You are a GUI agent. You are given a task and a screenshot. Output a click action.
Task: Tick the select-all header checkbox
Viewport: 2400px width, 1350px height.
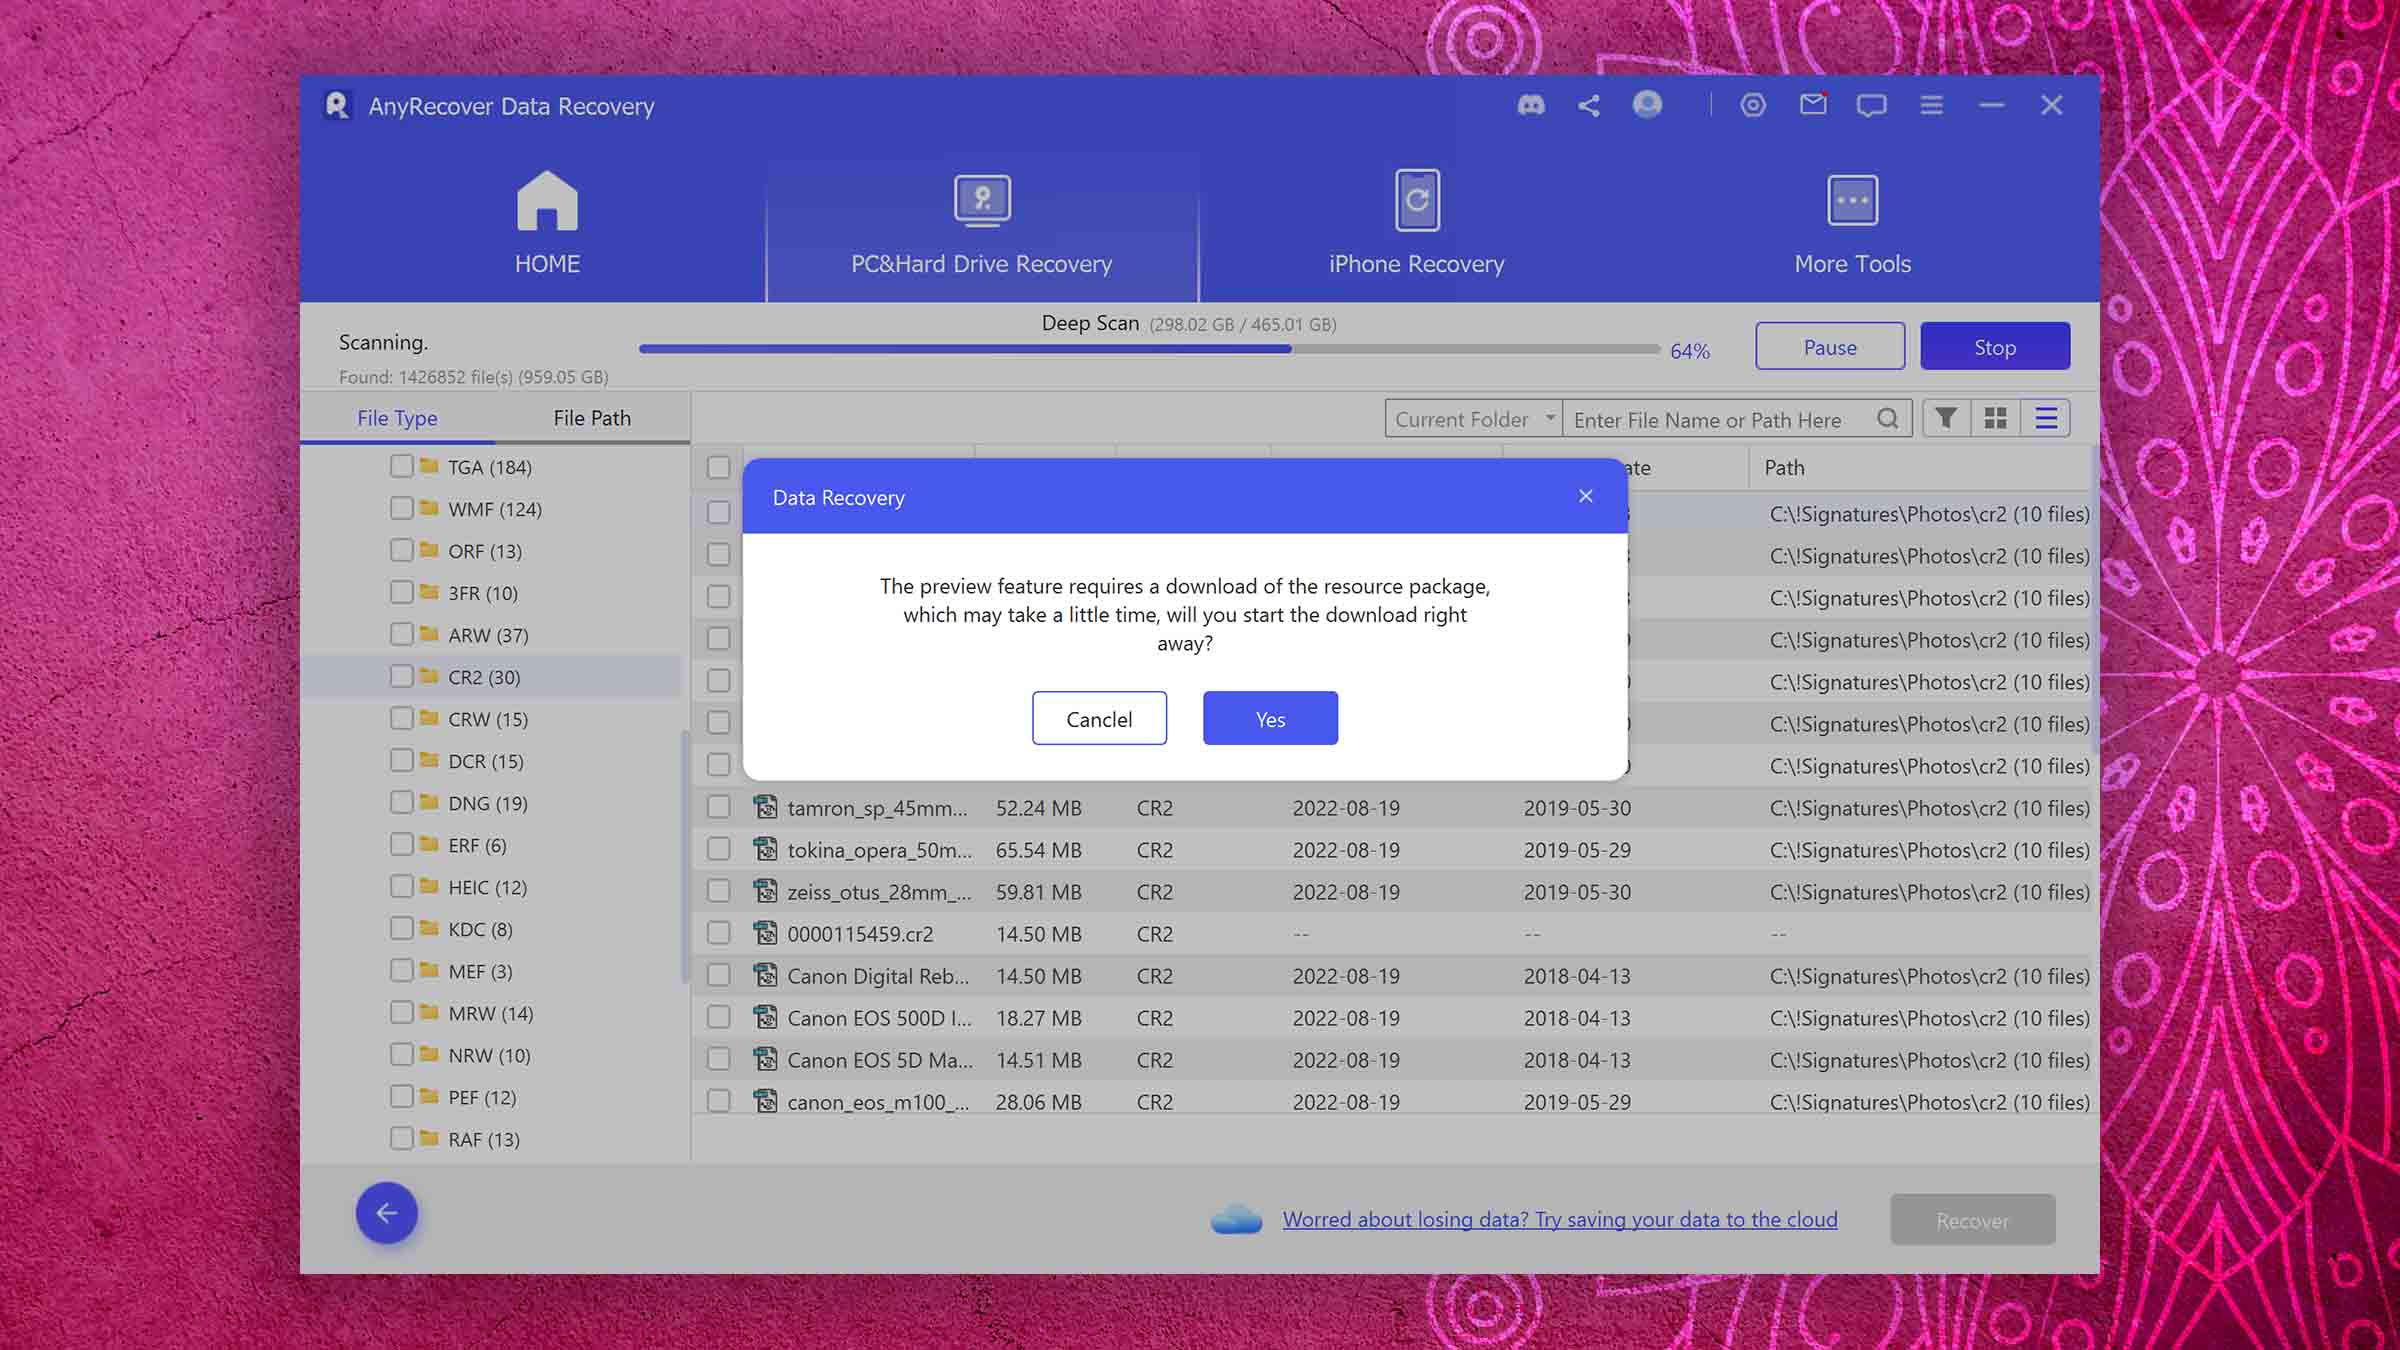pyautogui.click(x=718, y=467)
